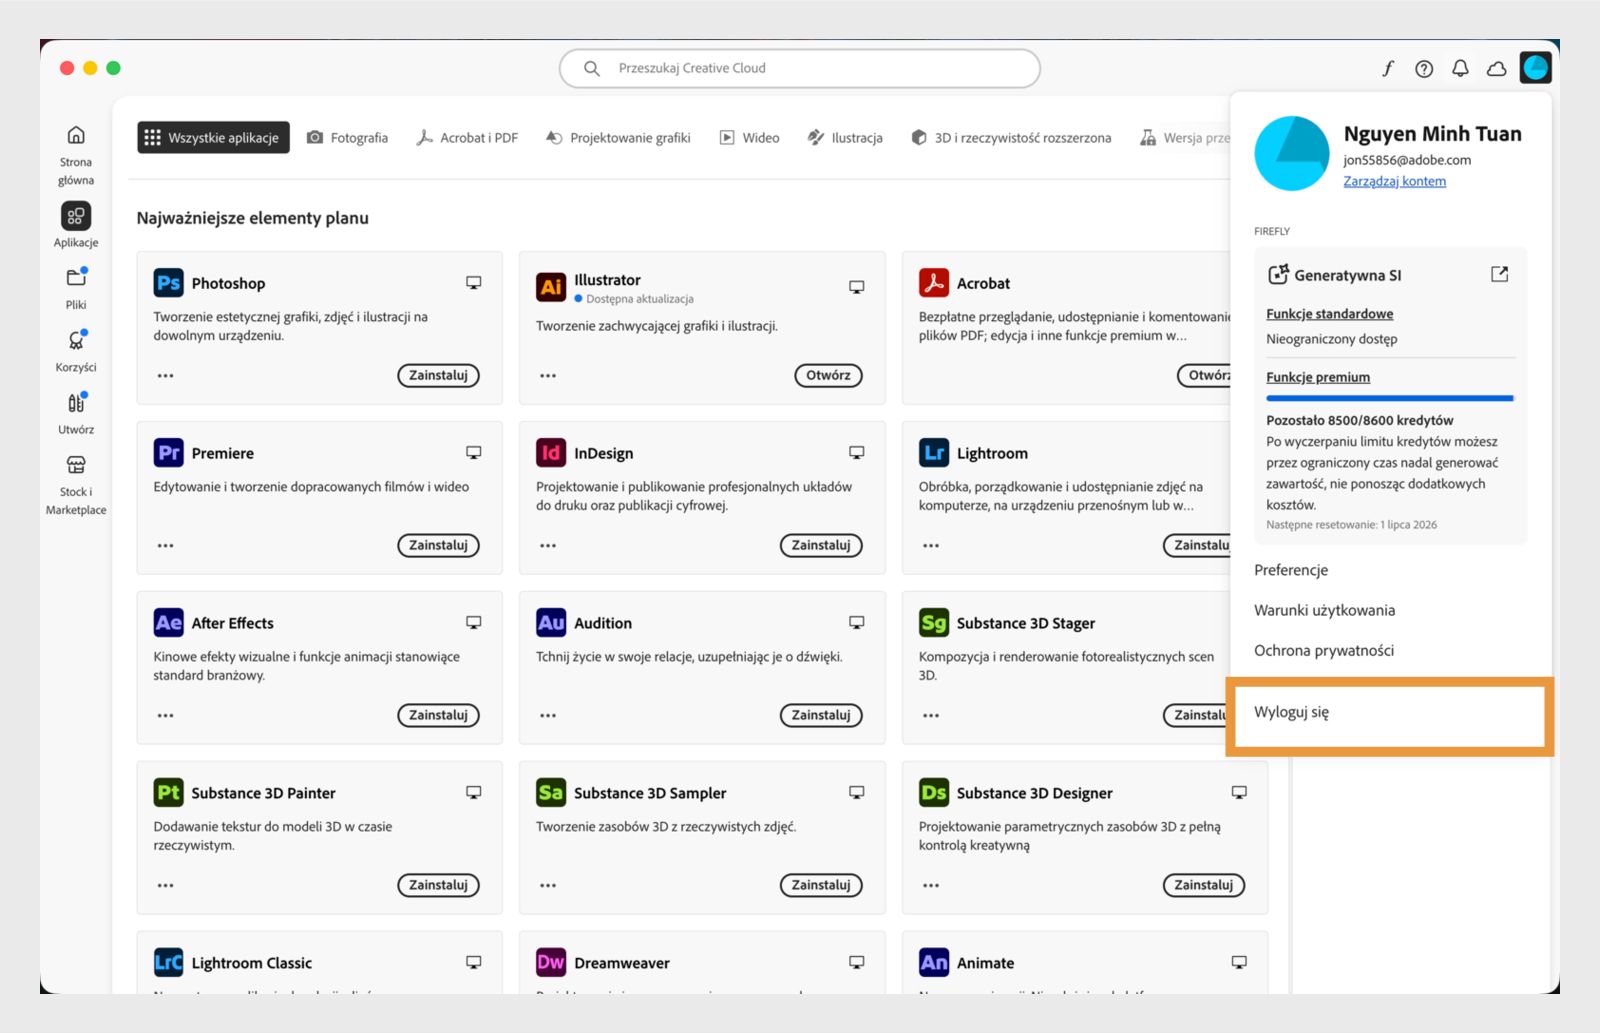Switch to Projektowanie grafiki tab

point(618,138)
